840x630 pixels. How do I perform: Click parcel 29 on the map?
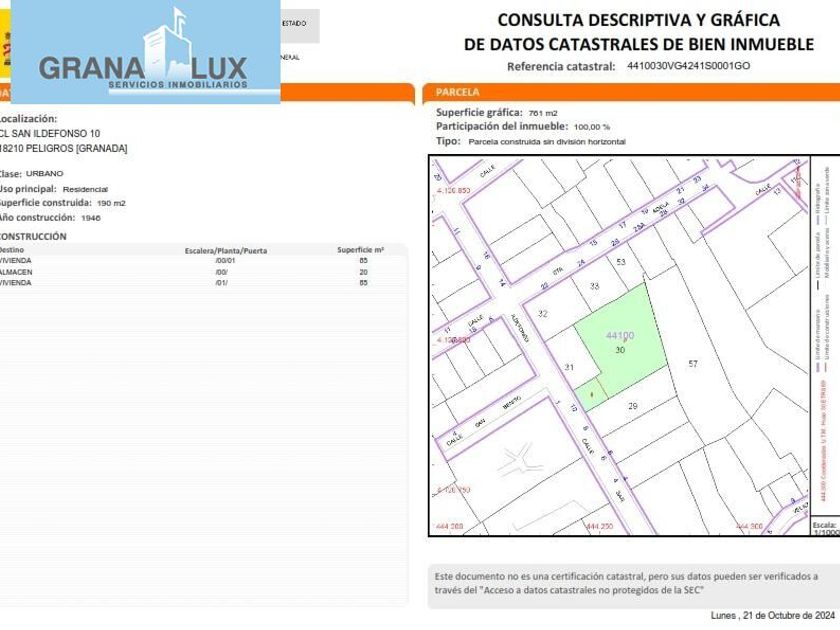(x=632, y=406)
